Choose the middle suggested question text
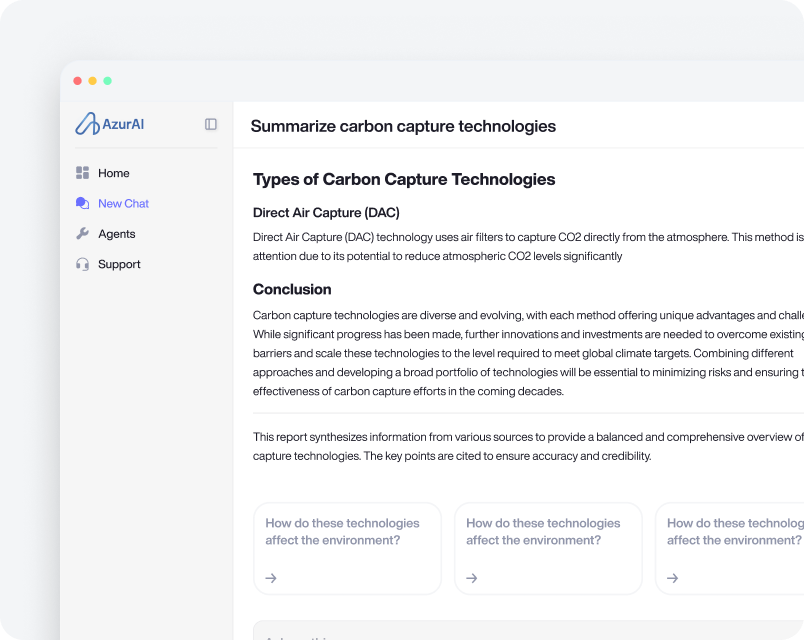The width and height of the screenshot is (804, 640). point(543,531)
